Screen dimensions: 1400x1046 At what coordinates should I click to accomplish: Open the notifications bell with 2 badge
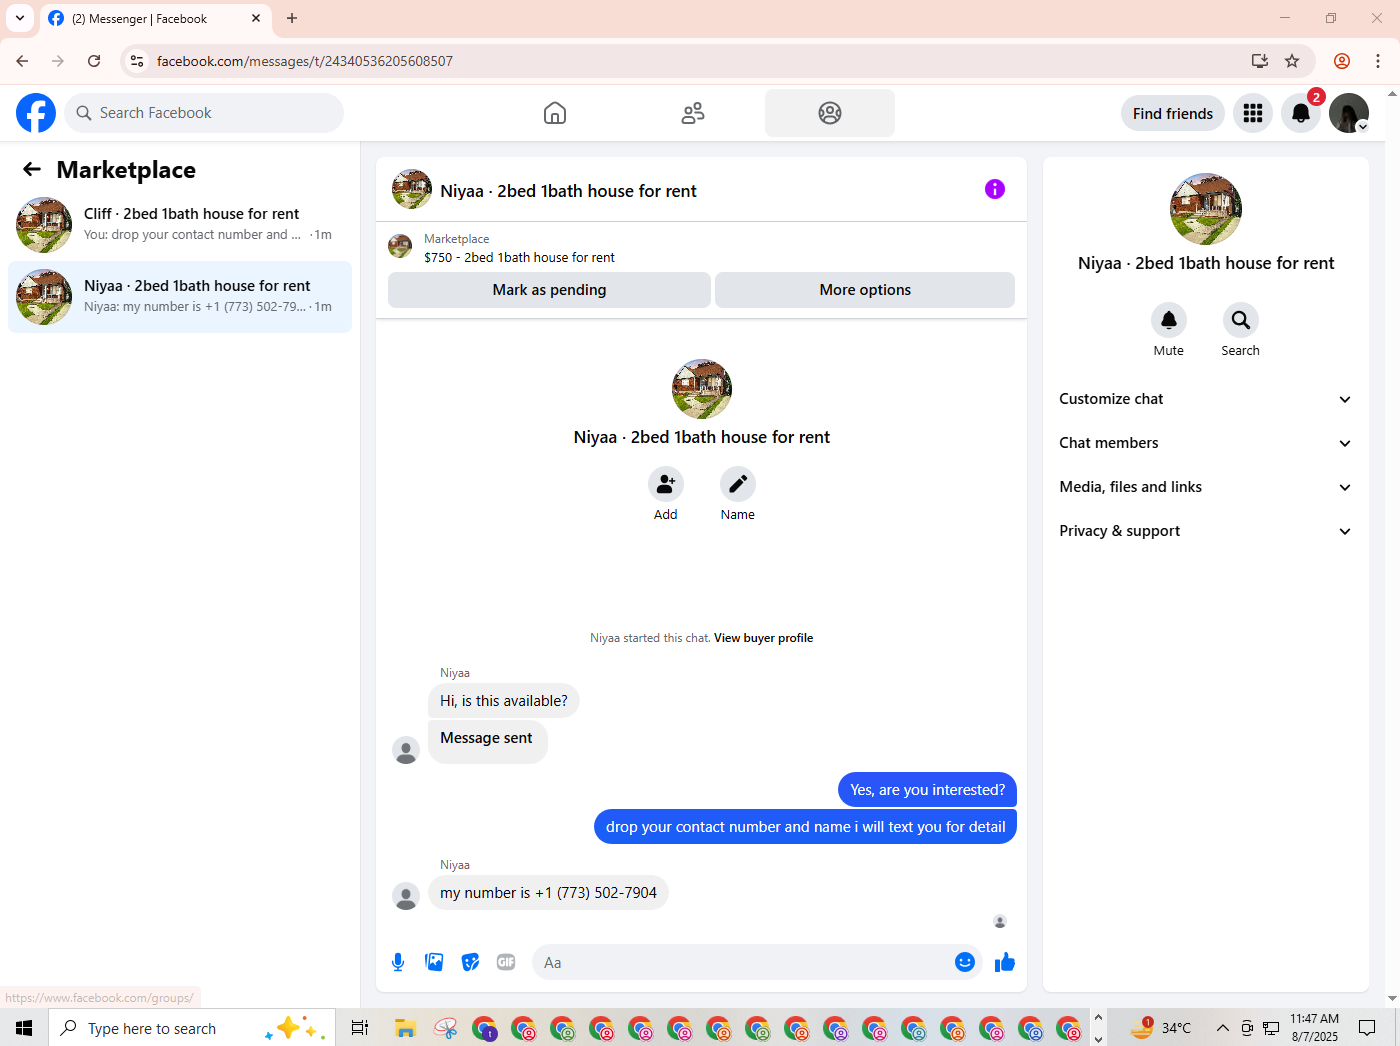(1301, 113)
